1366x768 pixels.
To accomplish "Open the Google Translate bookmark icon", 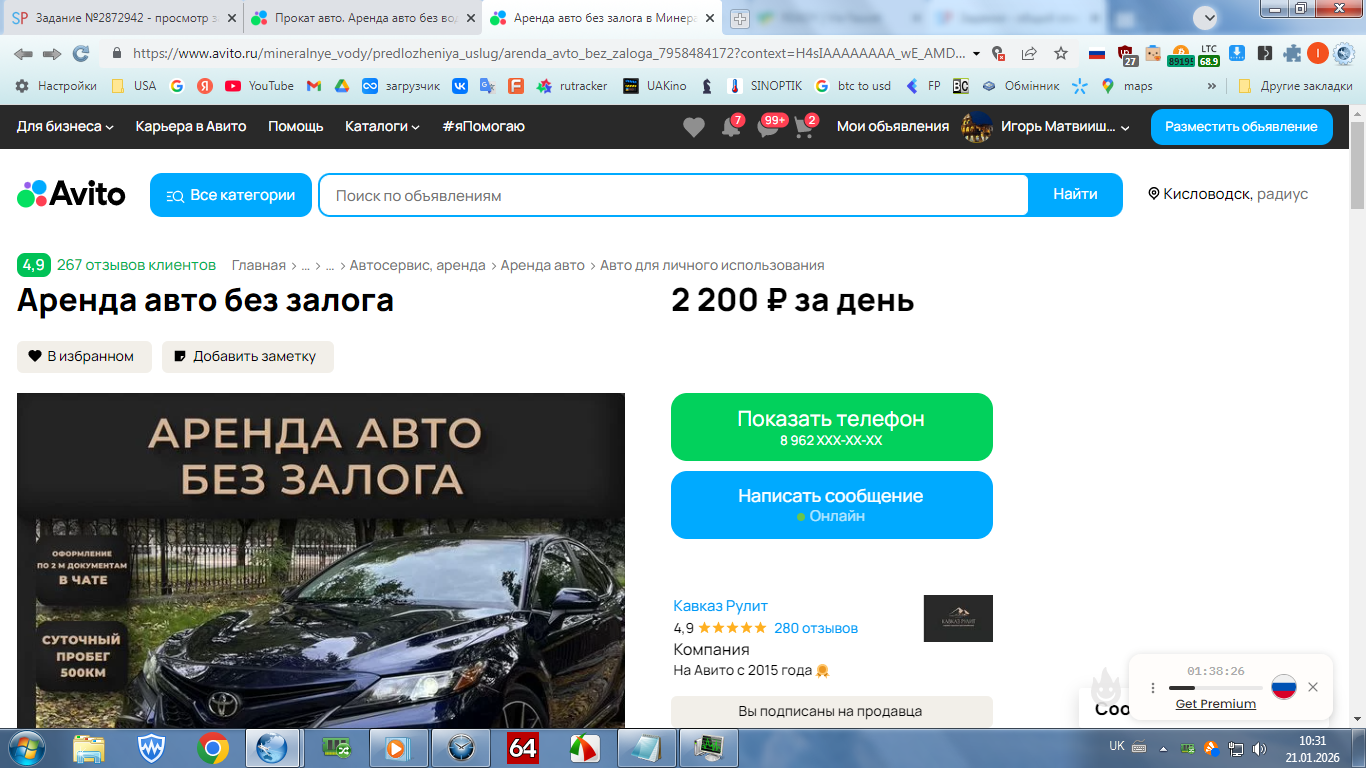I will (487, 86).
